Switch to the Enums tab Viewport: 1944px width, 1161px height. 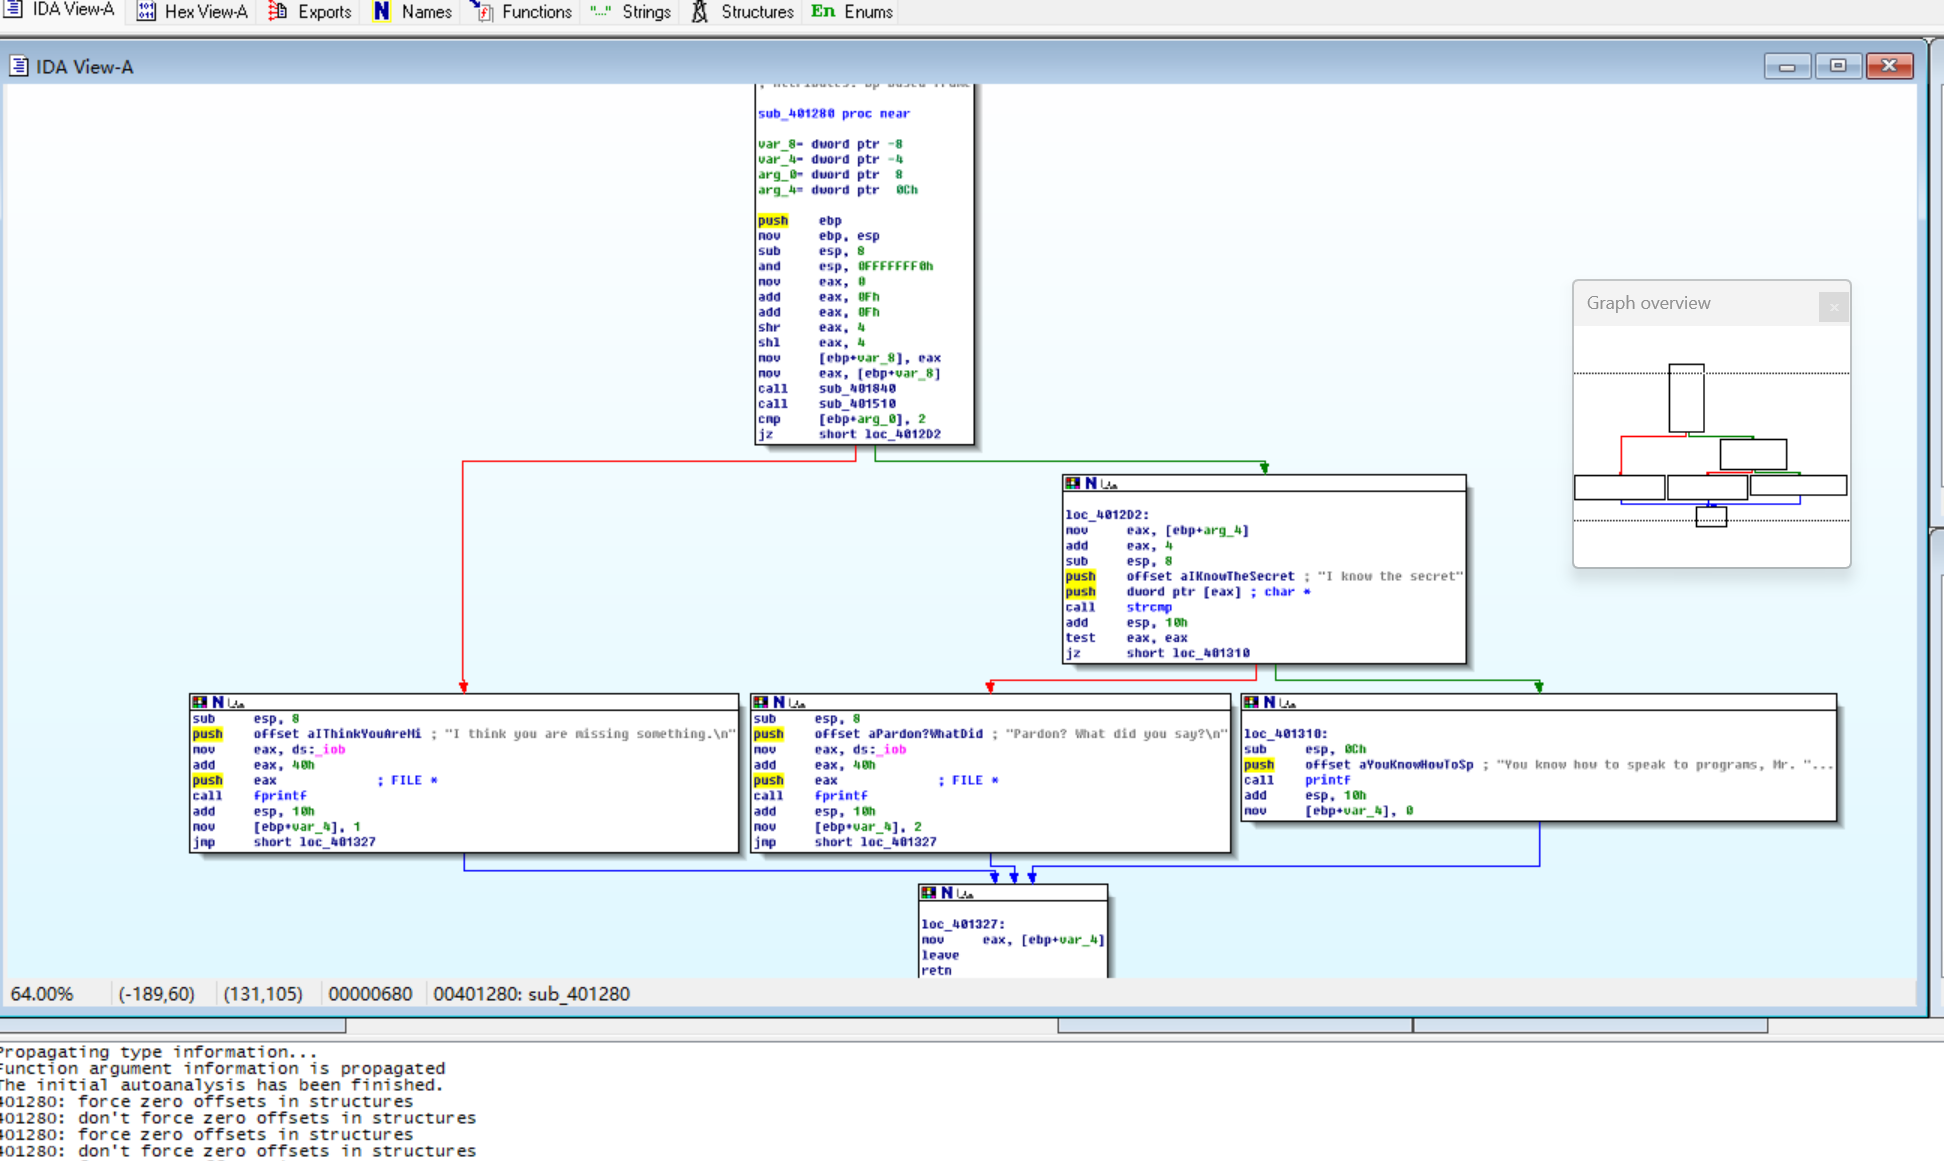point(852,12)
